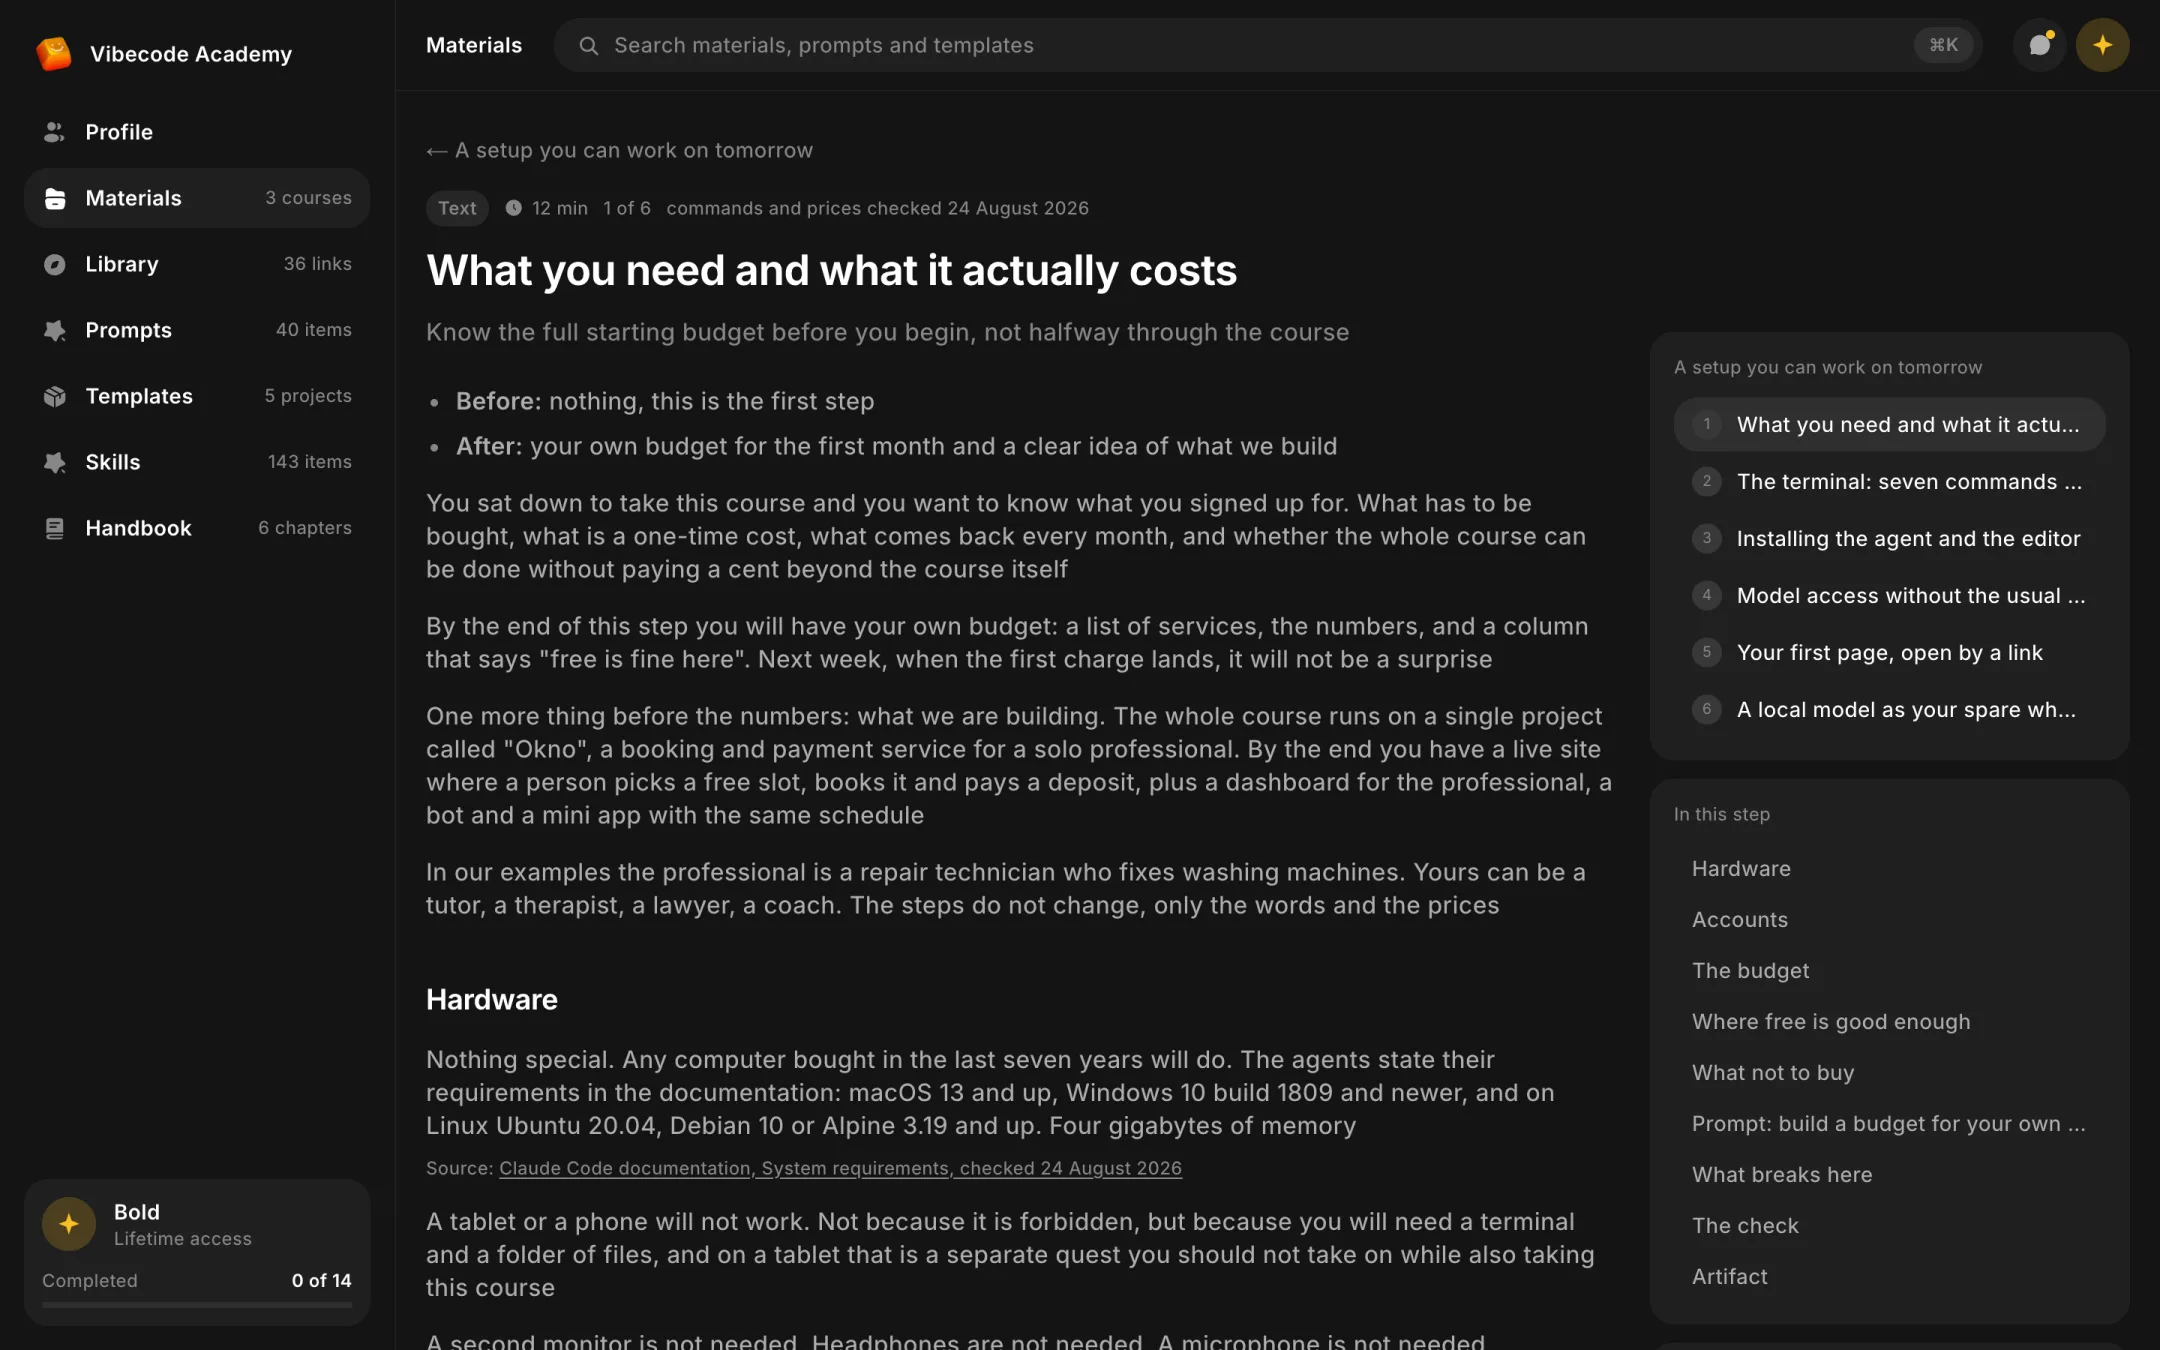Select step 1 What you need and what it actu...

1889,424
